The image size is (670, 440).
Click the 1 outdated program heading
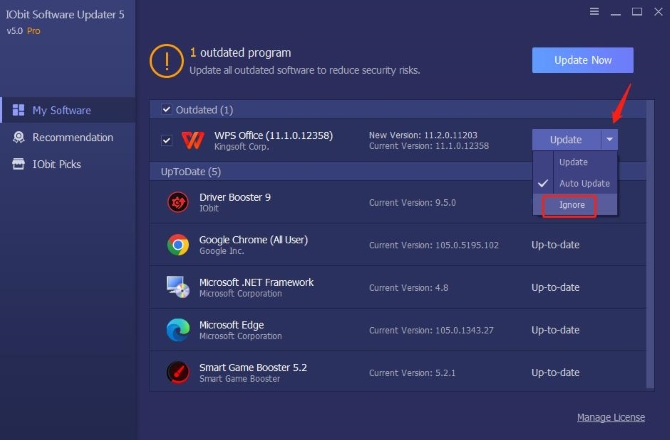click(x=241, y=53)
